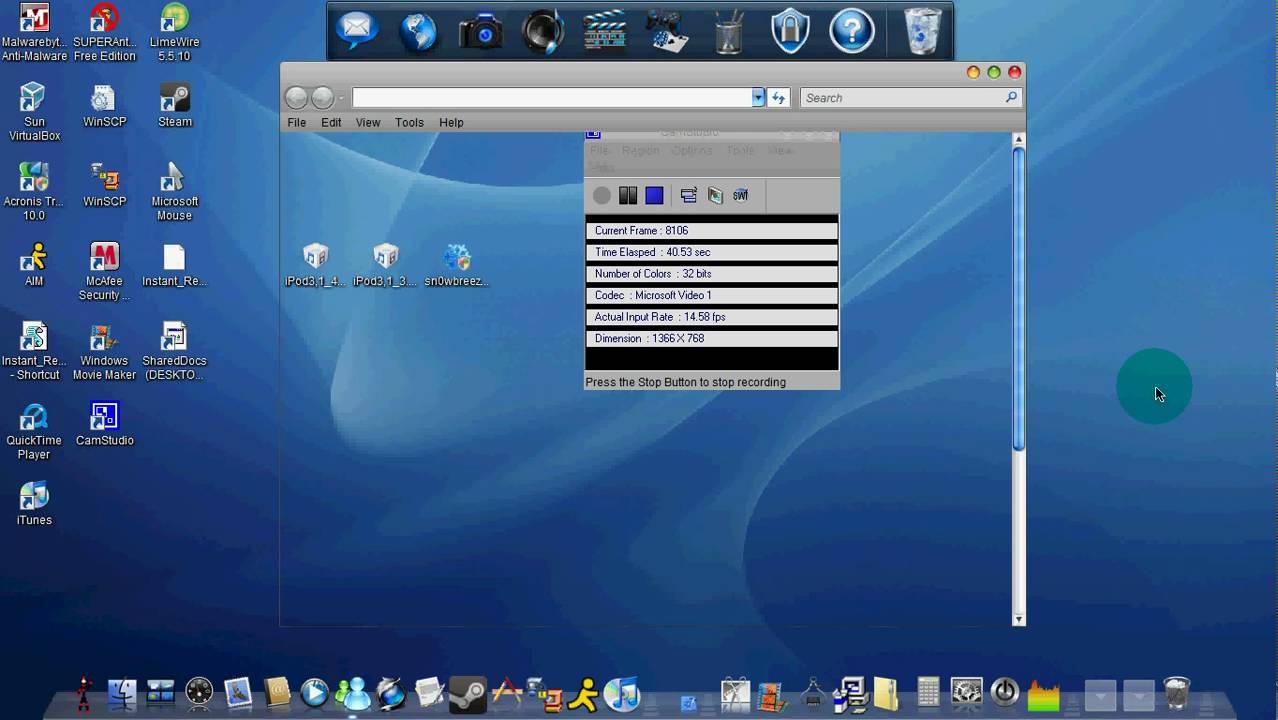Stop recording with the blue square button
1278x720 pixels.
point(654,195)
